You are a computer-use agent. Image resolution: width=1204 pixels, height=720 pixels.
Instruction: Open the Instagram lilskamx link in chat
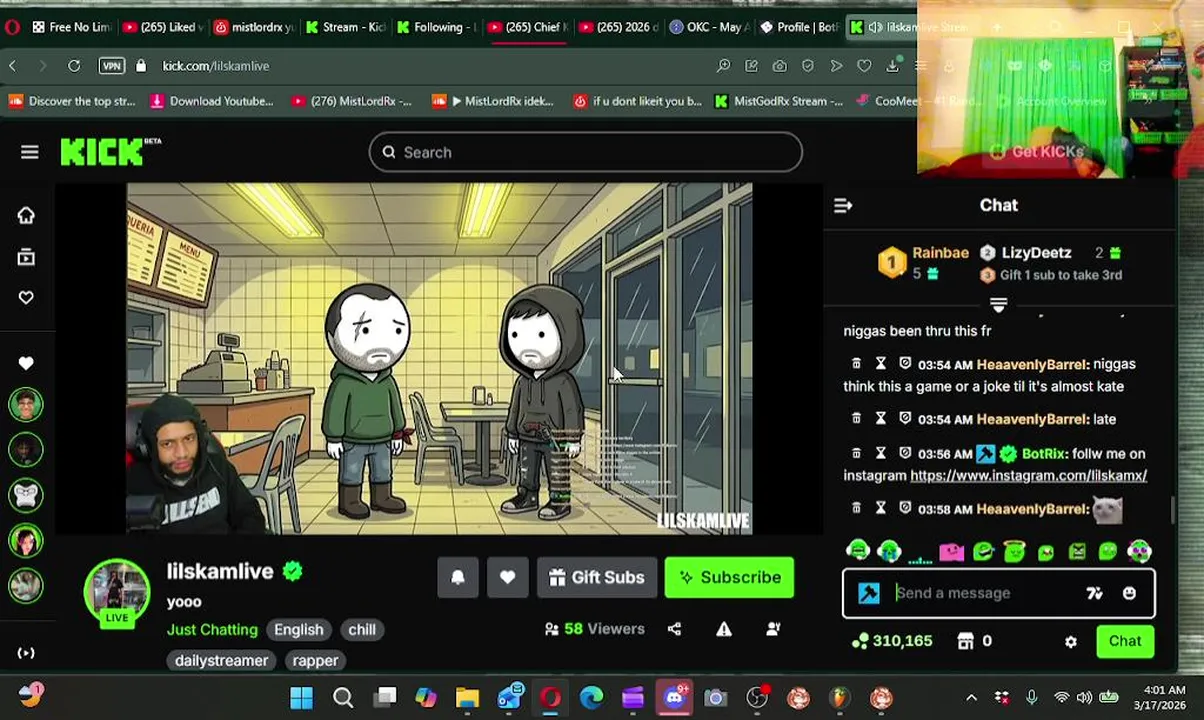[1028, 476]
